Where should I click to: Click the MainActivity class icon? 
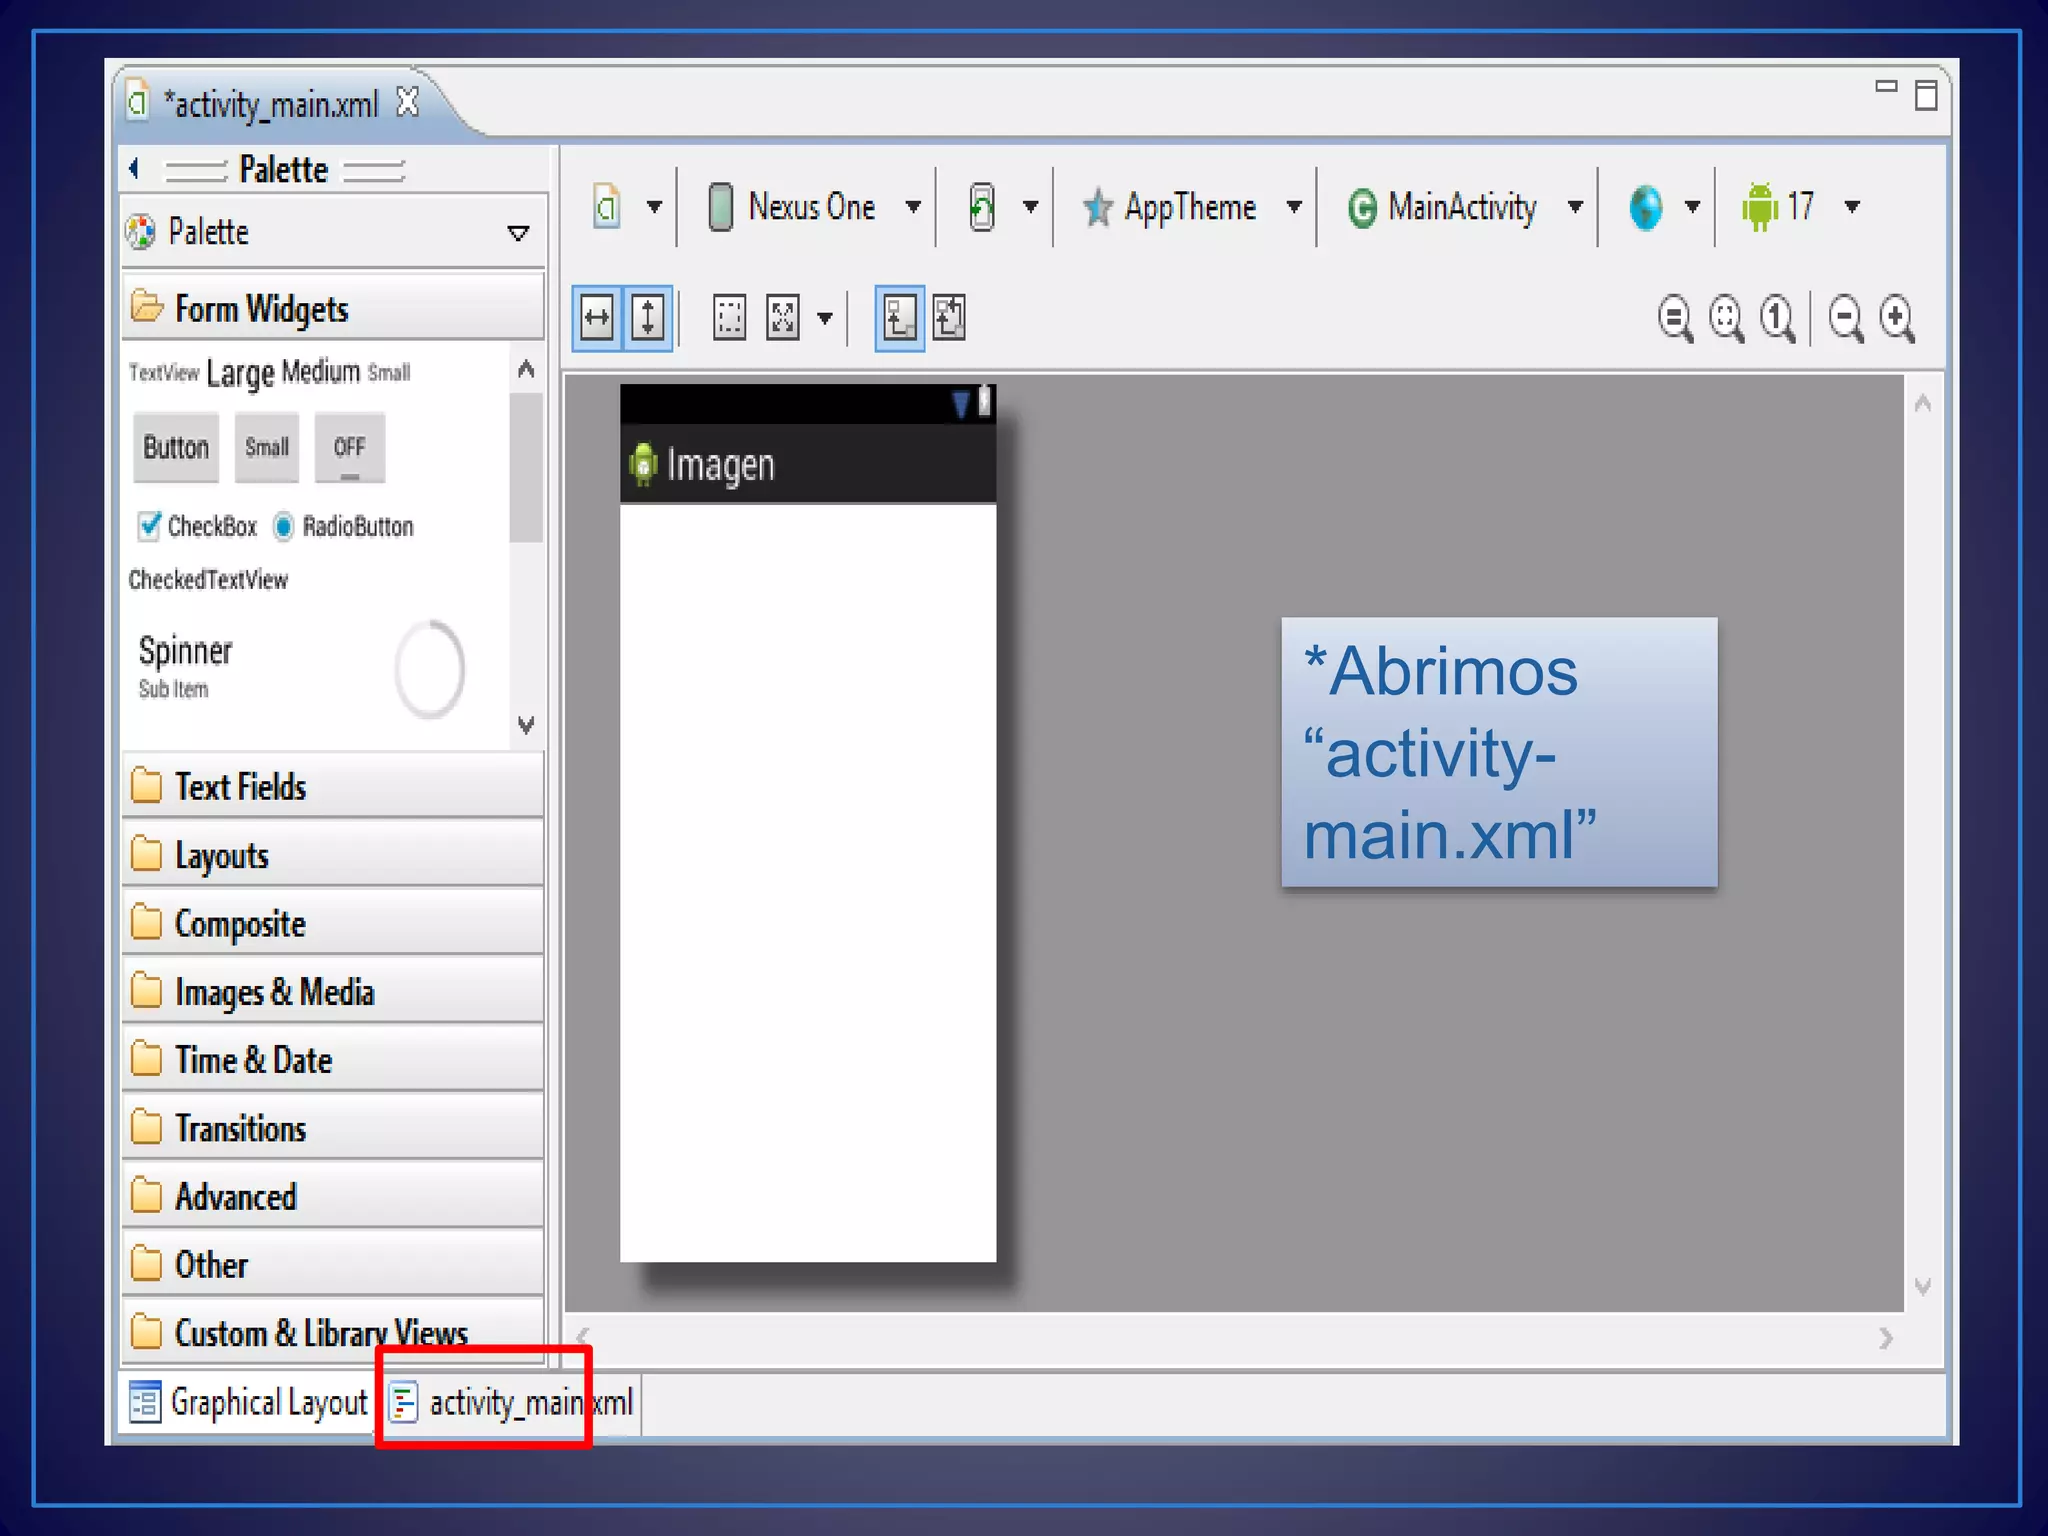1362,208
